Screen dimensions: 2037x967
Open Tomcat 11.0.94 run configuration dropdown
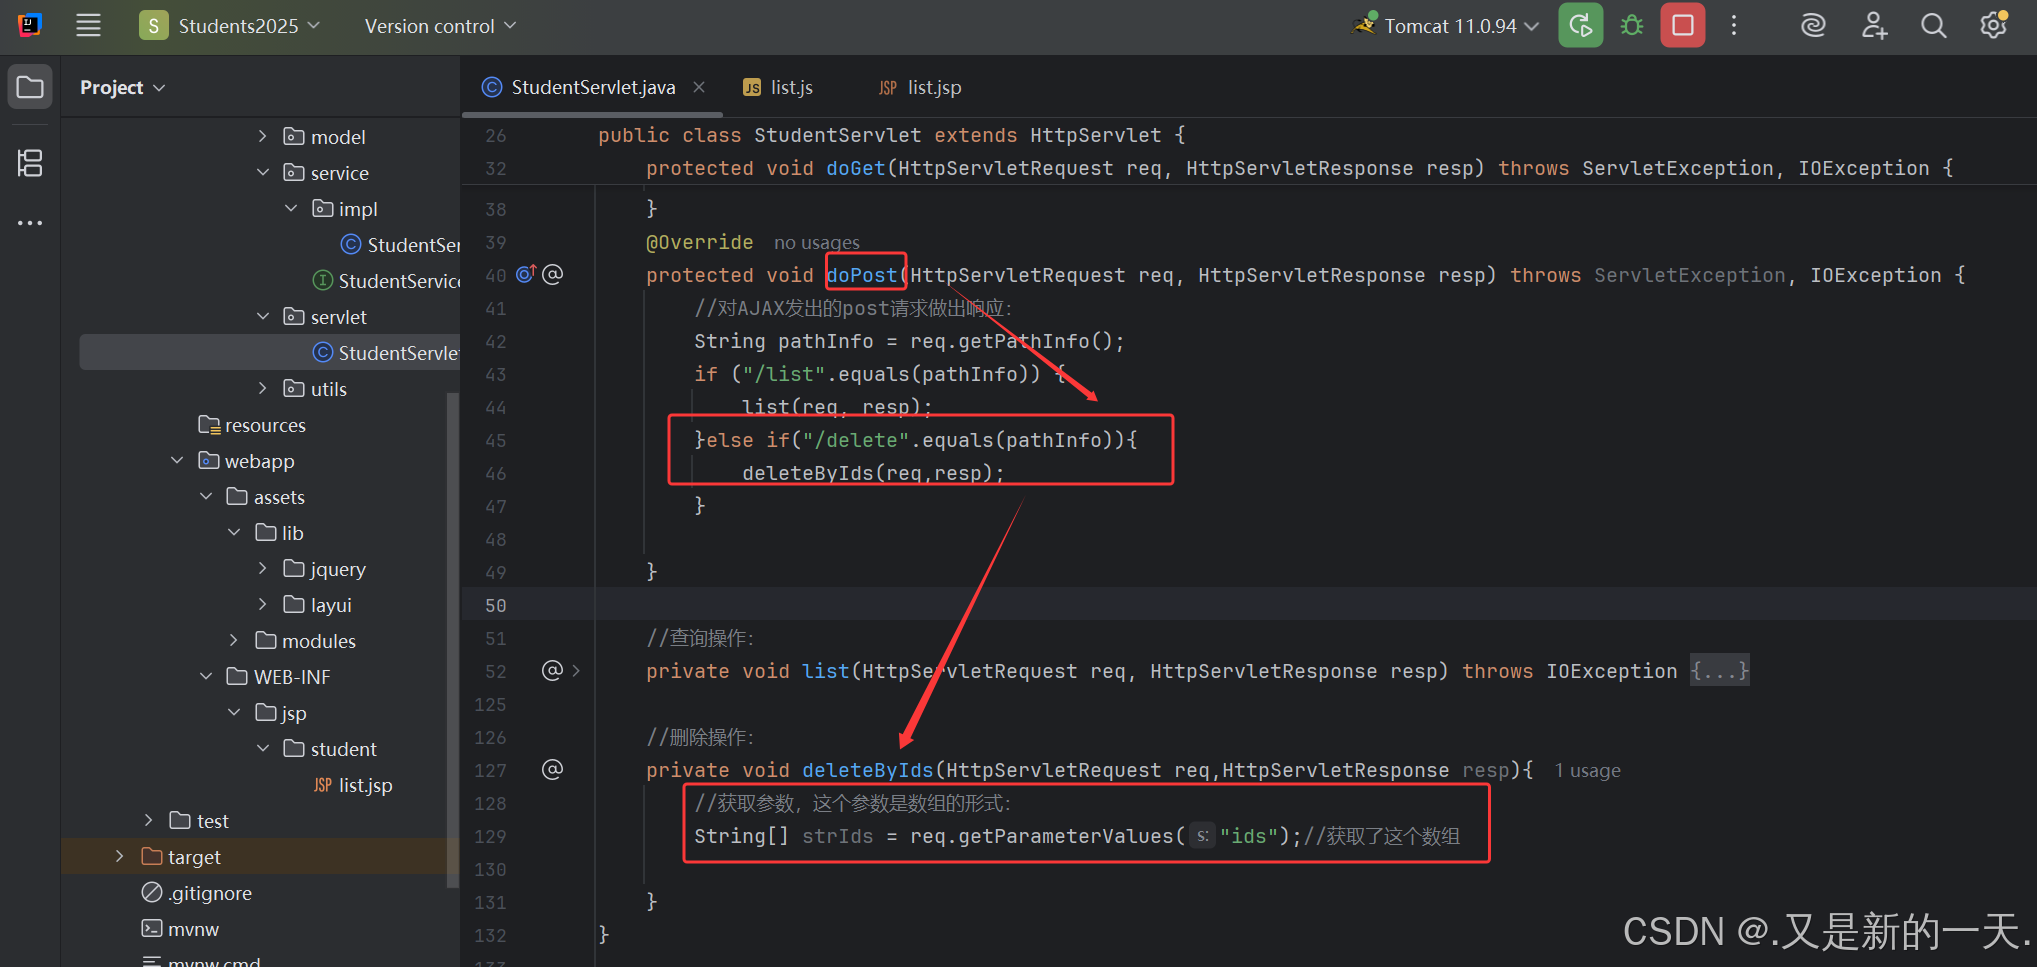(x=1447, y=26)
